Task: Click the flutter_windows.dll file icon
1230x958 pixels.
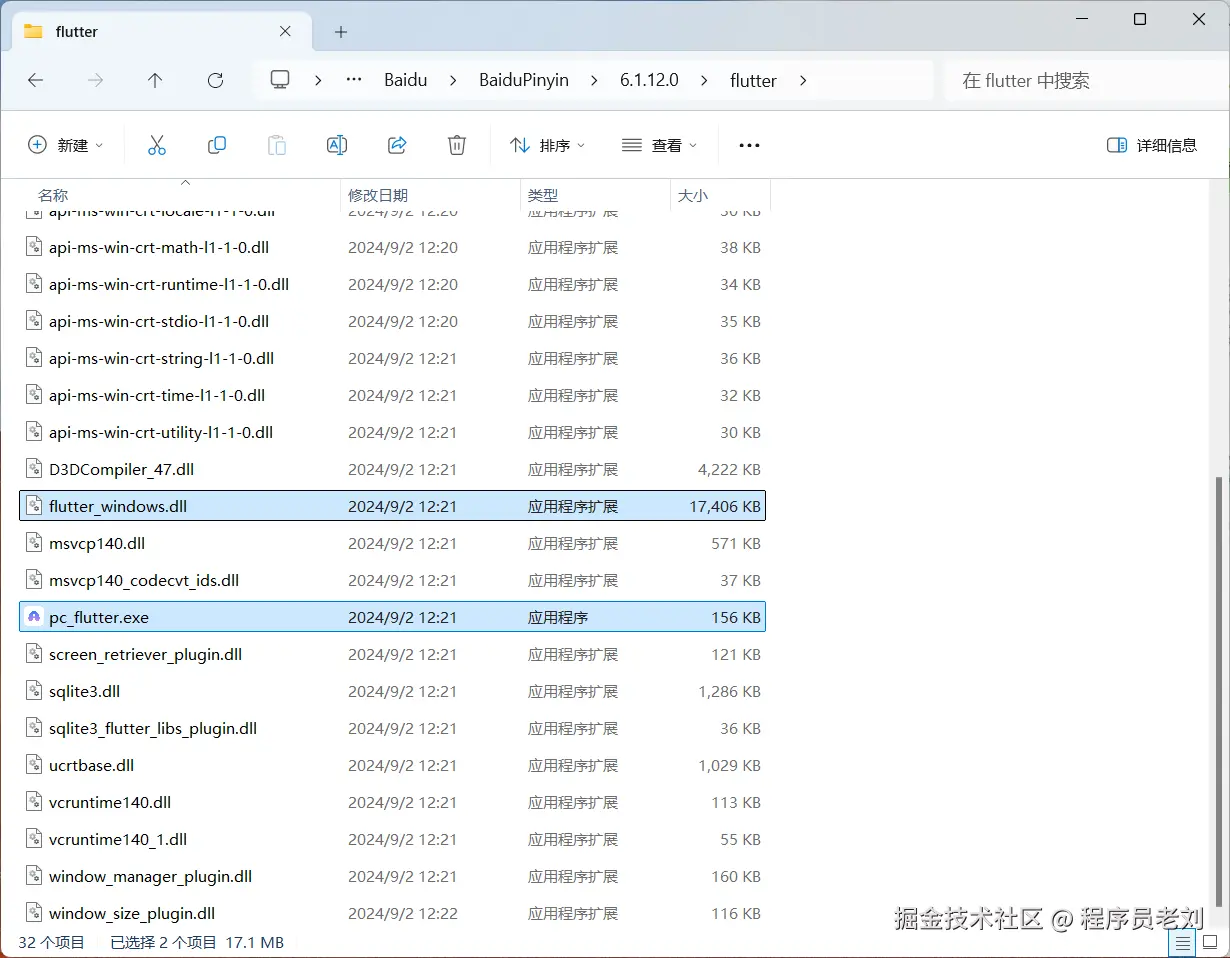Action: click(34, 506)
